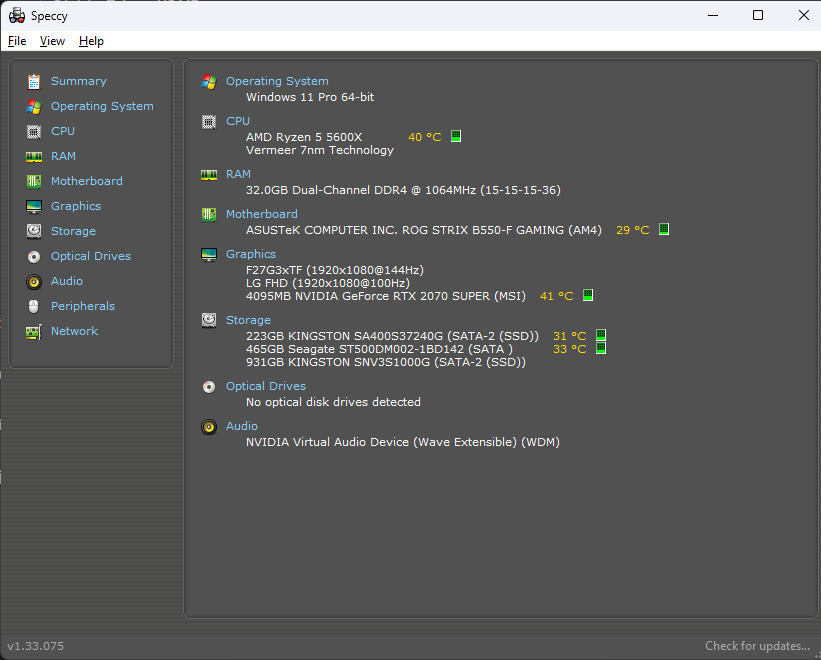Screen dimensions: 821x660
Task: Click the Network icon in sidebar
Action: (x=34, y=331)
